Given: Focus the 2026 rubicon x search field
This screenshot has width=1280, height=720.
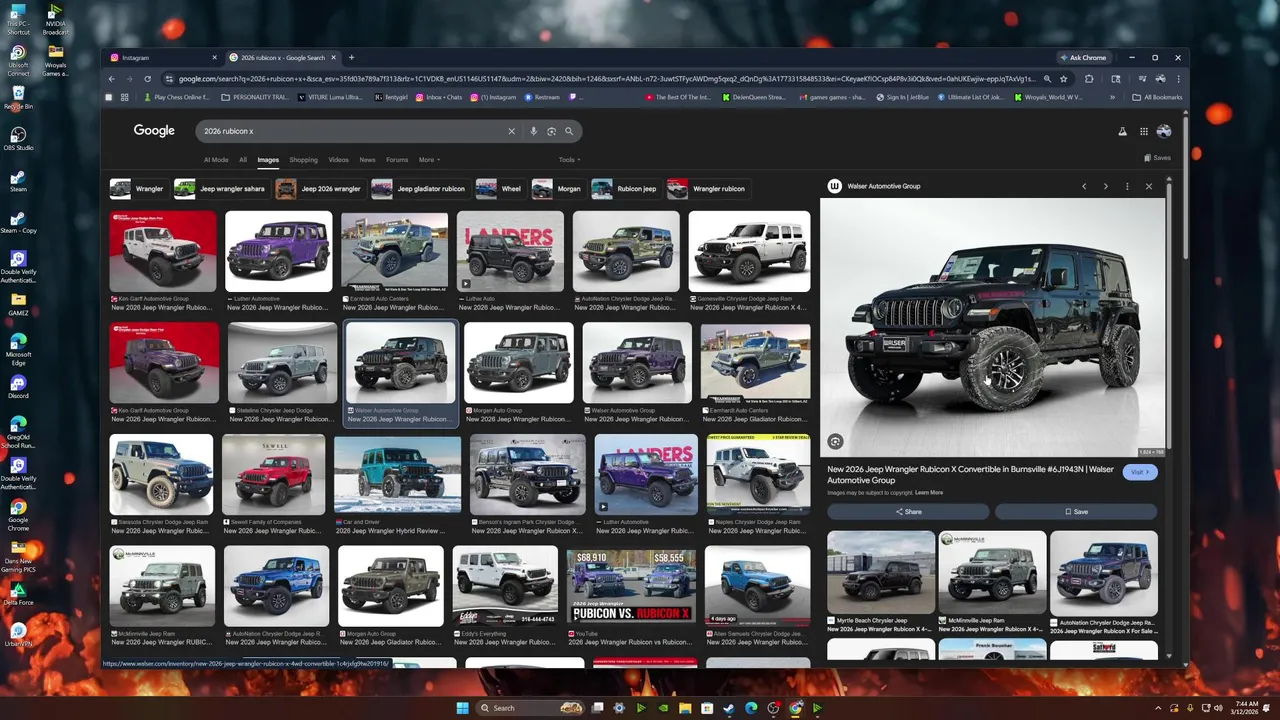Looking at the screenshot, I should tap(350, 131).
